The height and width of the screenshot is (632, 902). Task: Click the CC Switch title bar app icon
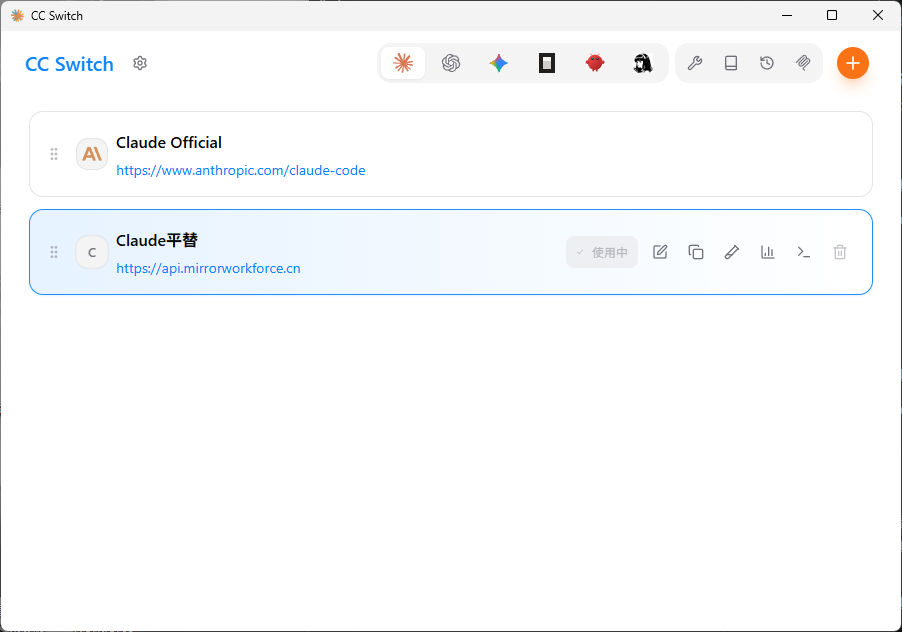tap(17, 16)
